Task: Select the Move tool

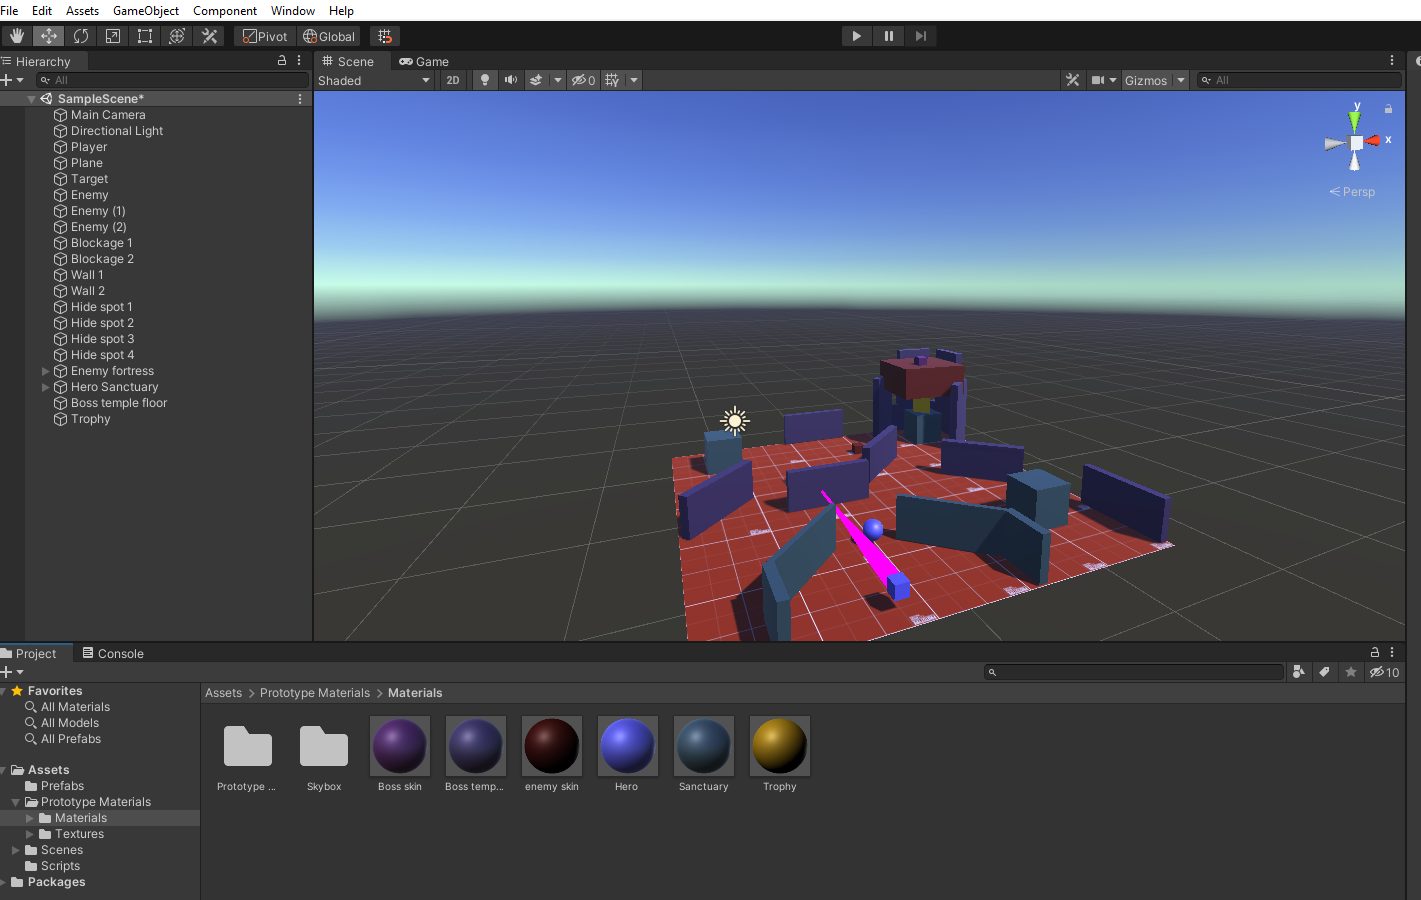Action: pyautogui.click(x=49, y=36)
